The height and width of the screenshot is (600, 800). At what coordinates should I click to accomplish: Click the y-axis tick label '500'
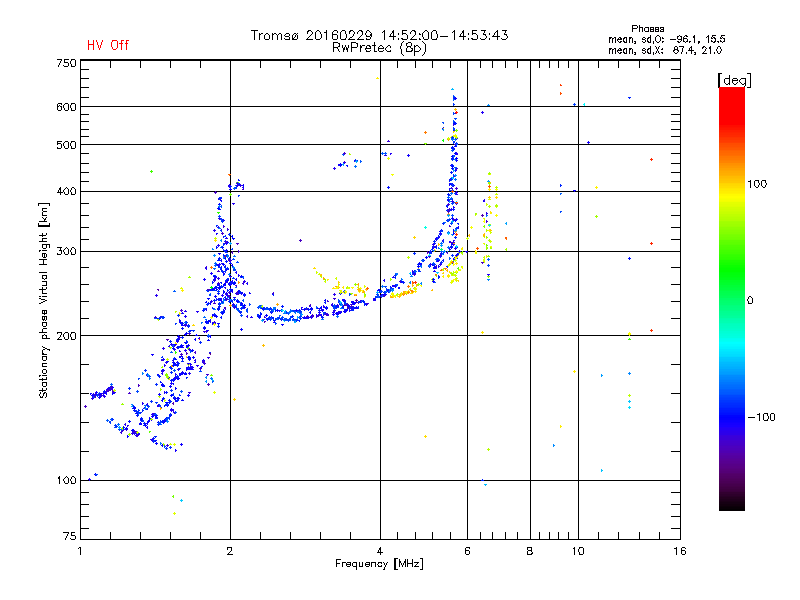(x=66, y=145)
